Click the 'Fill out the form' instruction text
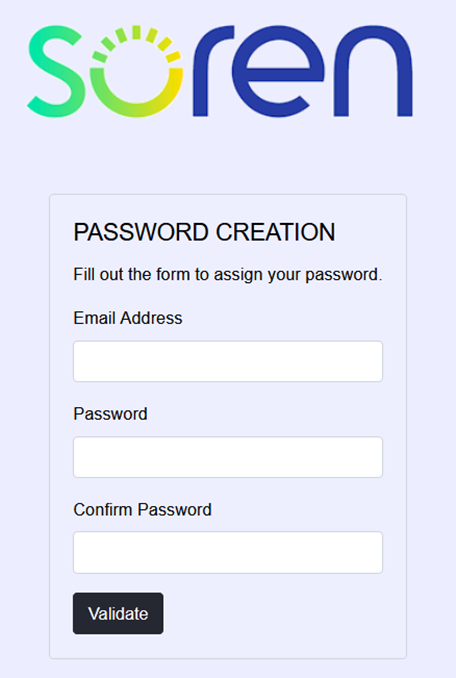Viewport: 456px width, 678px height. (228, 275)
